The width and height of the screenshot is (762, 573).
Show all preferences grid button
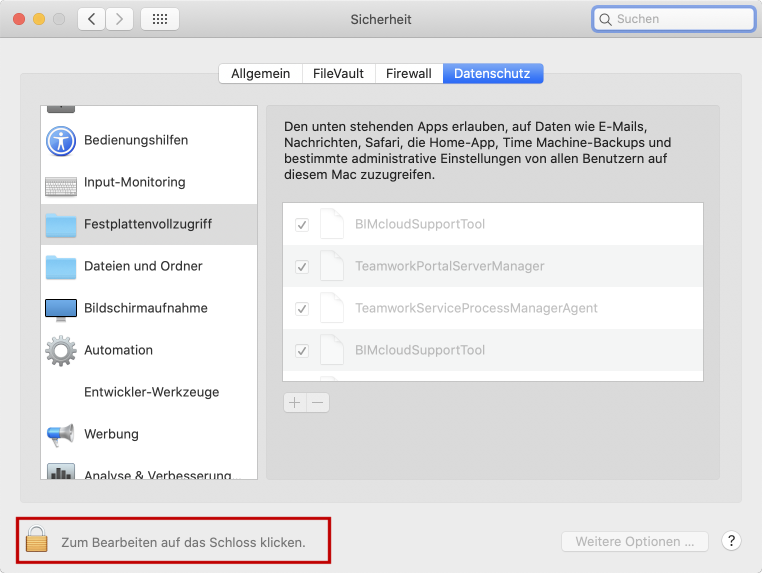160,19
